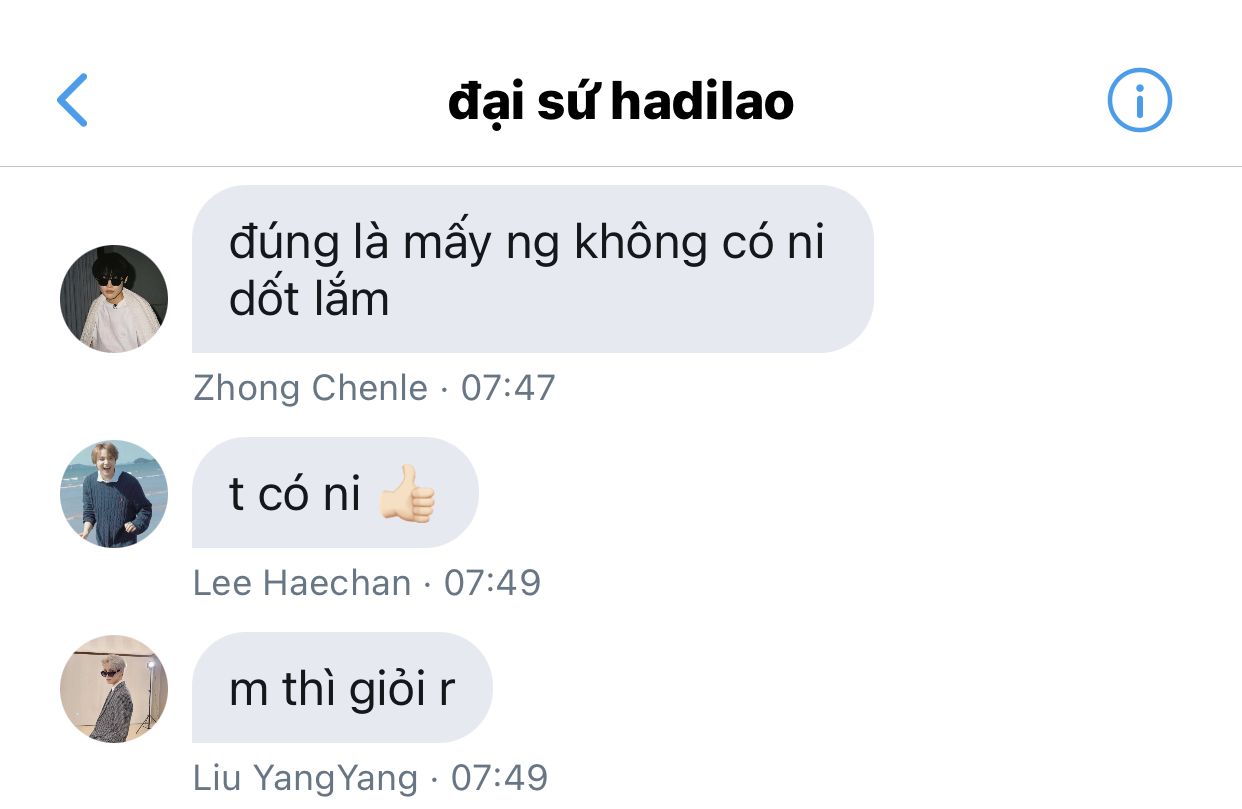Open Lee Haechan's profile avatar
Screen dimensions: 1242x809
click(x=114, y=494)
